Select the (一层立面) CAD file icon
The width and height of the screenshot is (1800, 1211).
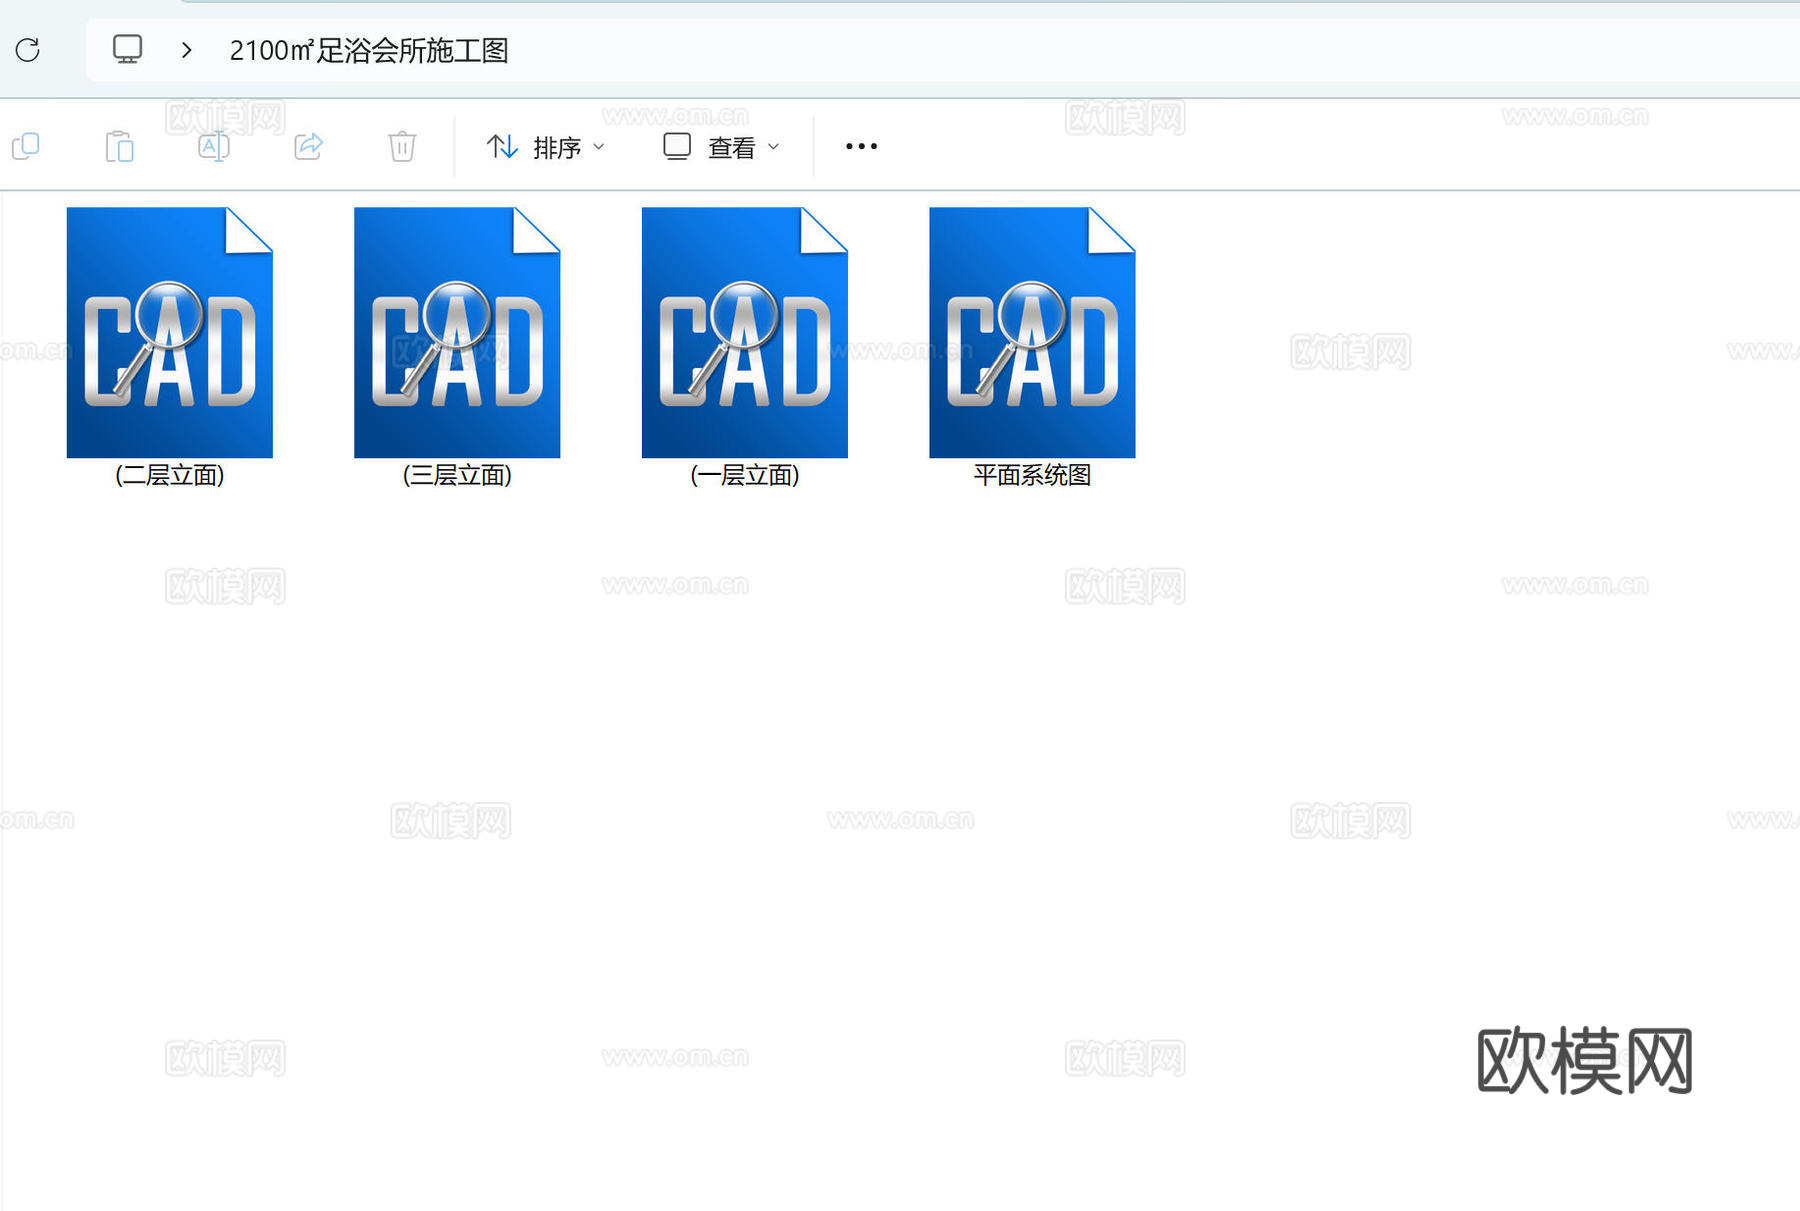[745, 332]
